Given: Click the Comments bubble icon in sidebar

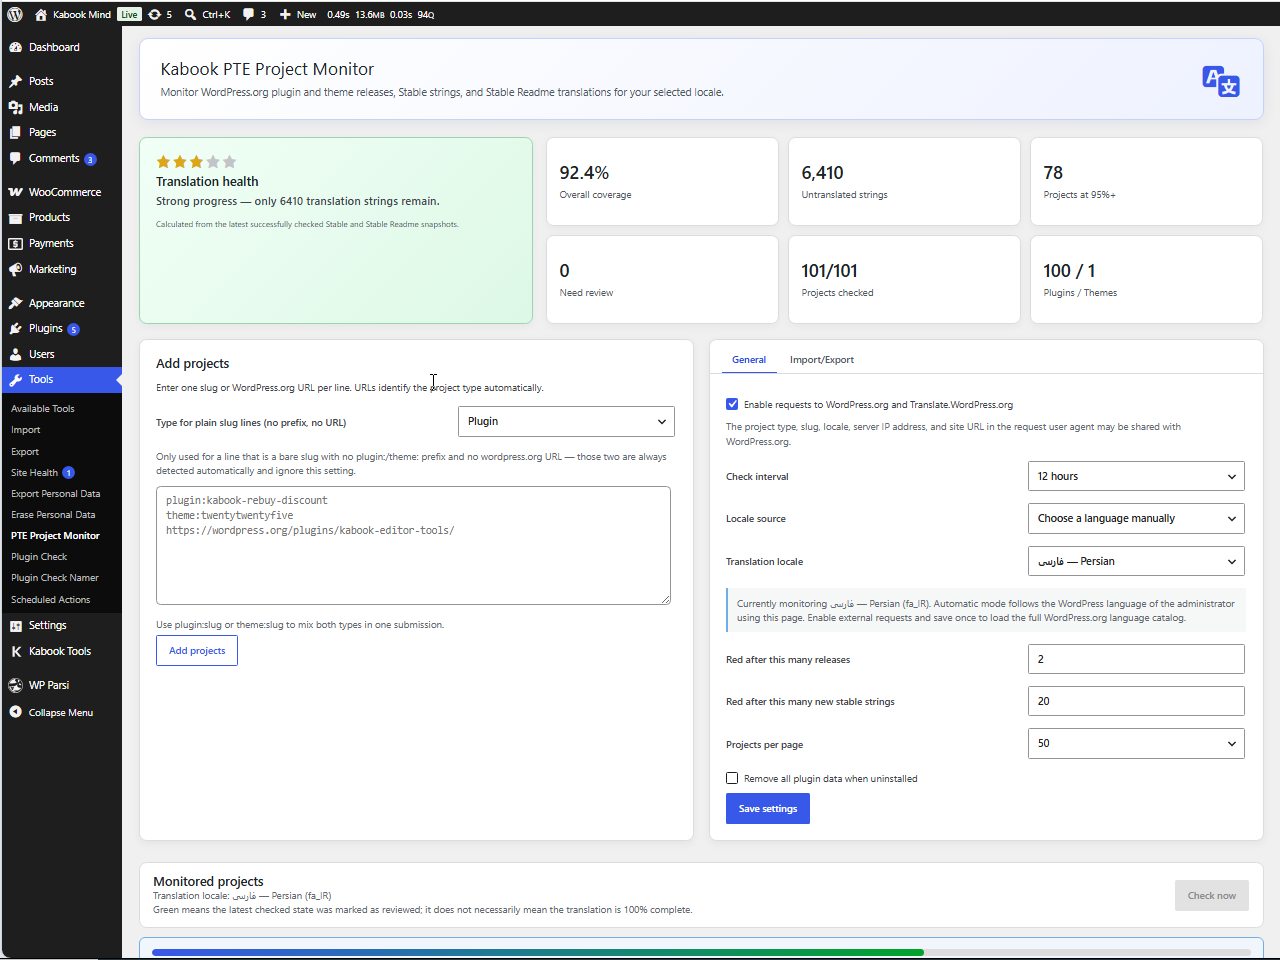Looking at the screenshot, I should click(15, 158).
